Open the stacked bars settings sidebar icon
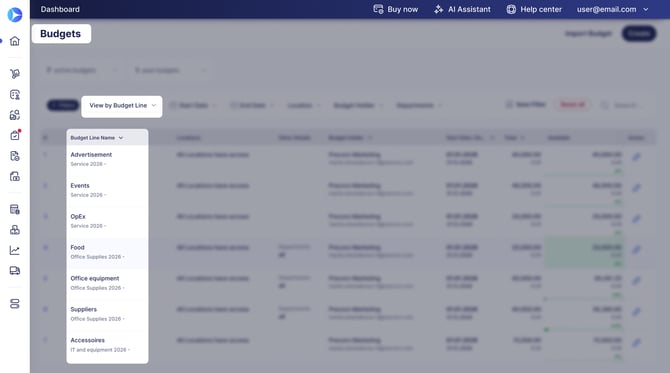The width and height of the screenshot is (670, 373). (15, 304)
